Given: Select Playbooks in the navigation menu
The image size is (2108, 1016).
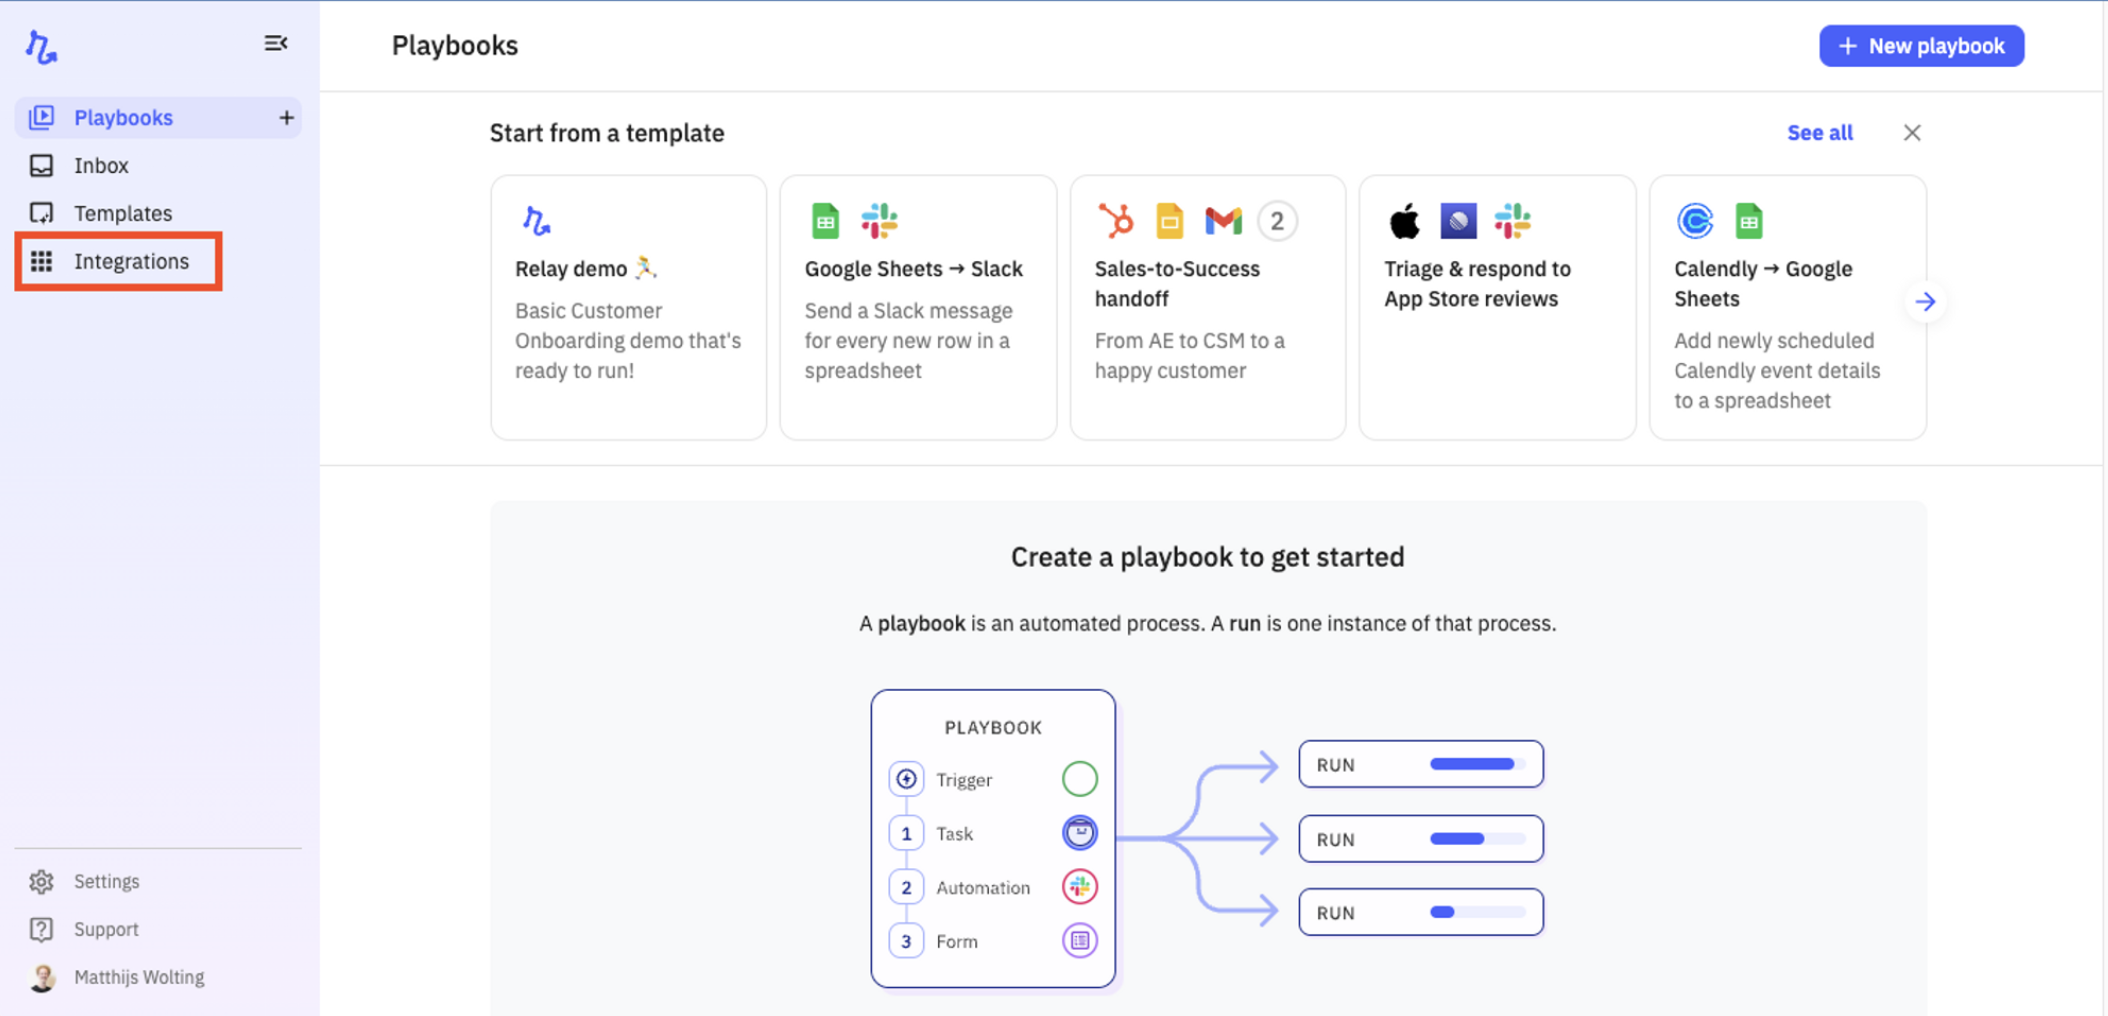Looking at the screenshot, I should pyautogui.click(x=123, y=117).
